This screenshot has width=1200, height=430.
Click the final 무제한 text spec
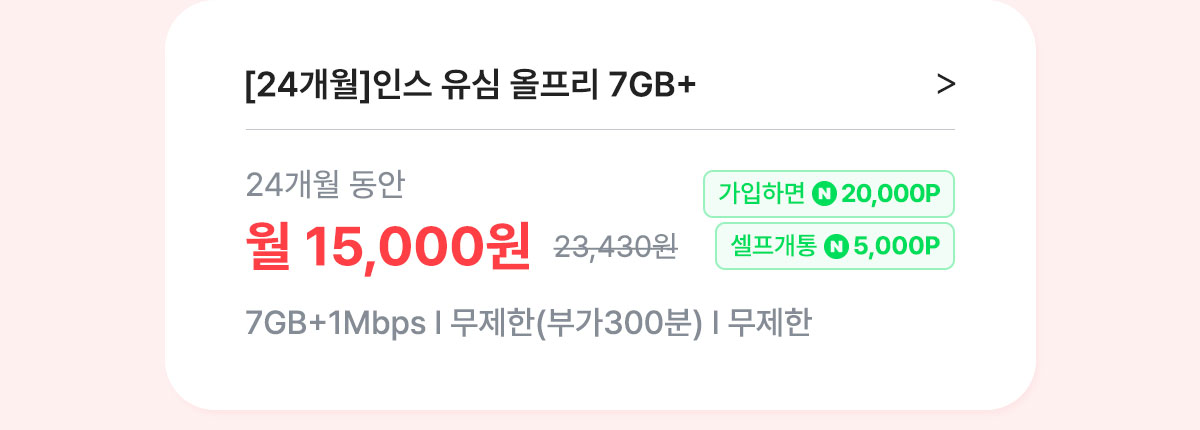point(769,324)
